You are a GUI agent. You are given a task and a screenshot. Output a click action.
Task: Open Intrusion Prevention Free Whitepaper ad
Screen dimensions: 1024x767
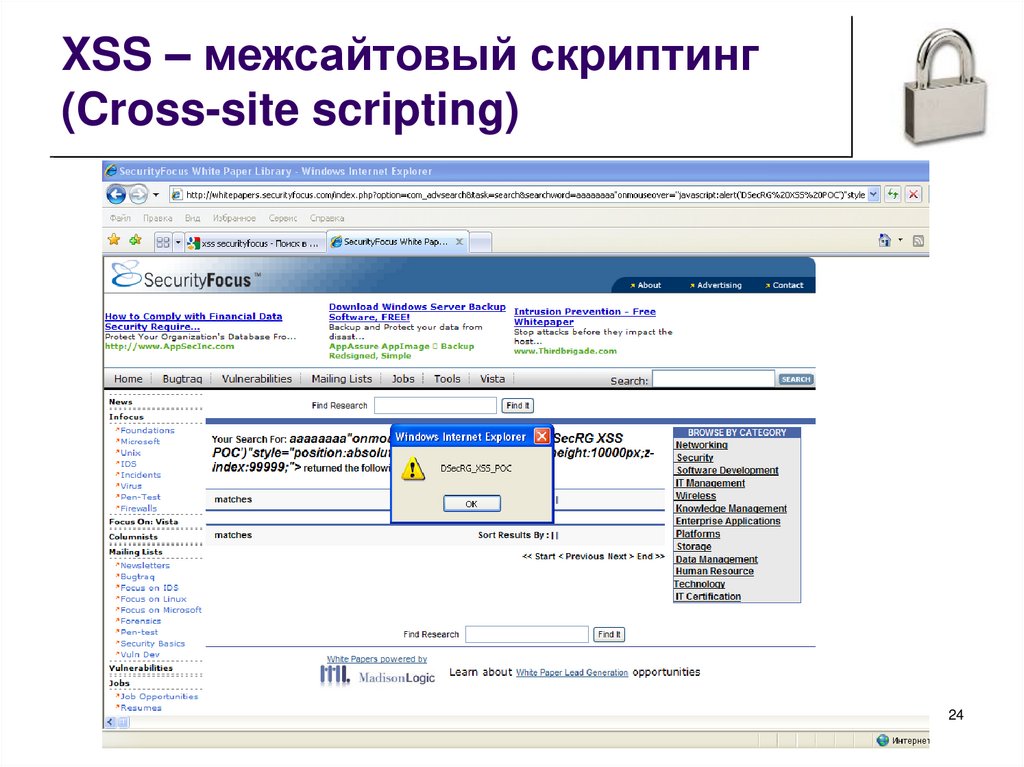(x=584, y=317)
